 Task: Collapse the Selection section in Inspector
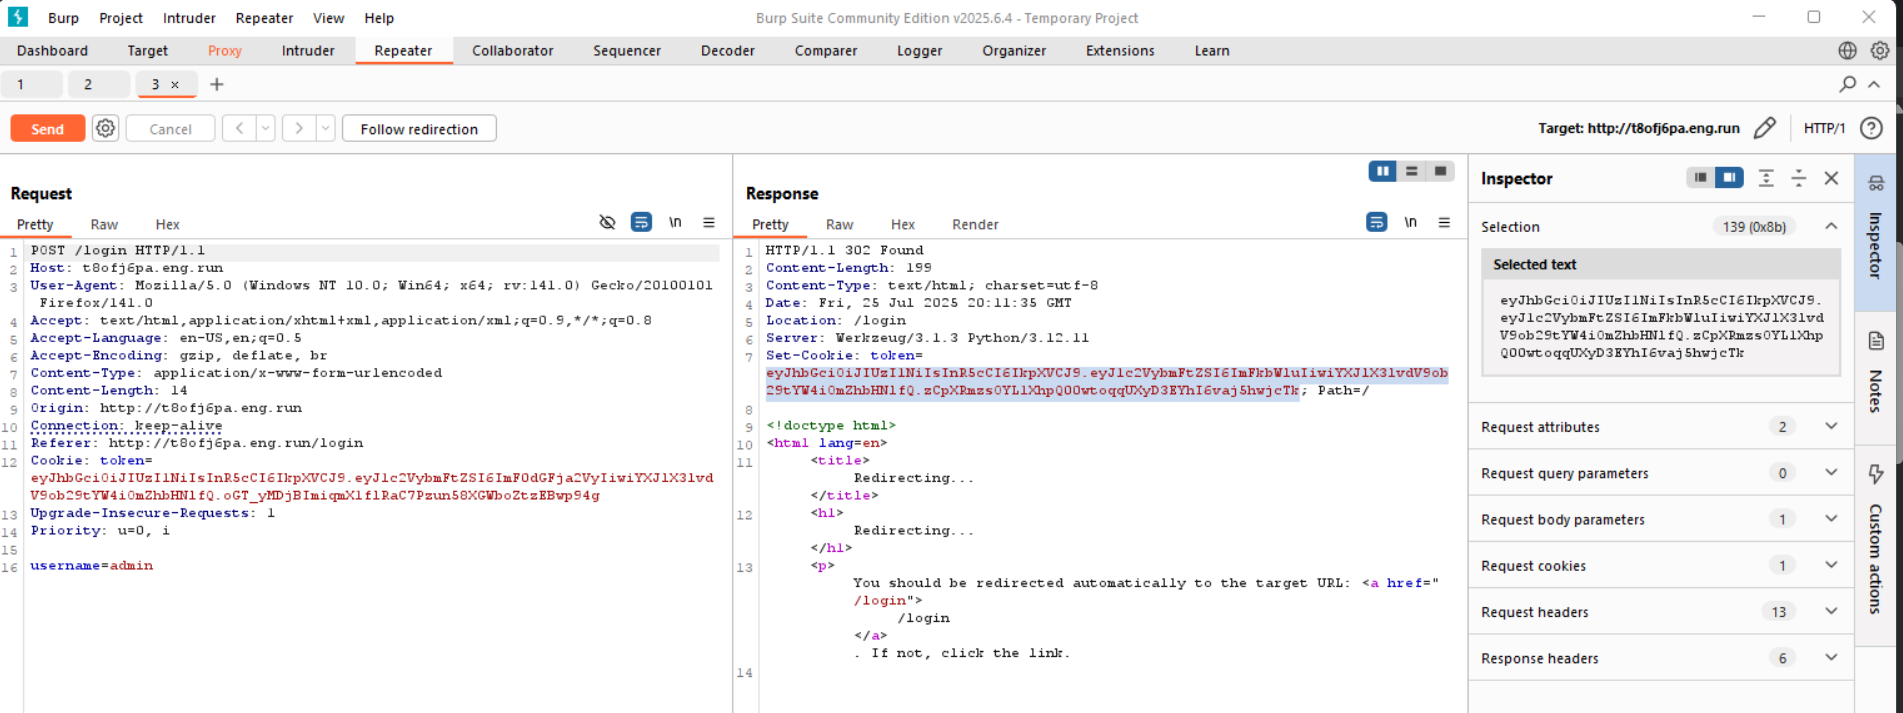[x=1831, y=226]
